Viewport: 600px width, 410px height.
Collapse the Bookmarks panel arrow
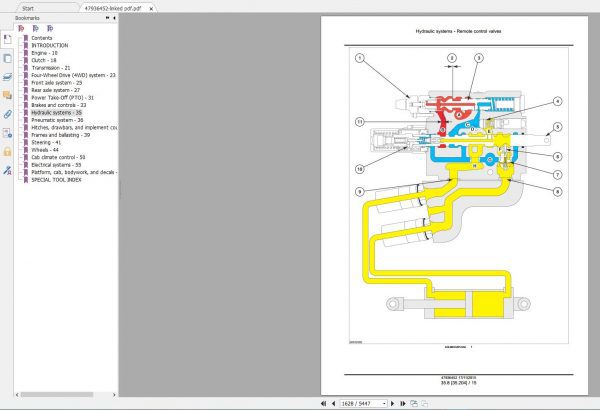(x=114, y=18)
